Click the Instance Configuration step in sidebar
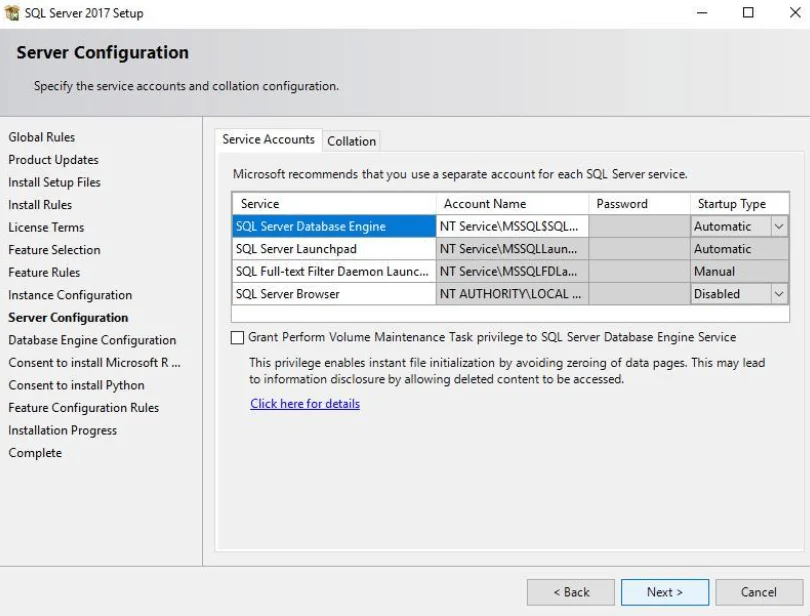 click(x=70, y=295)
